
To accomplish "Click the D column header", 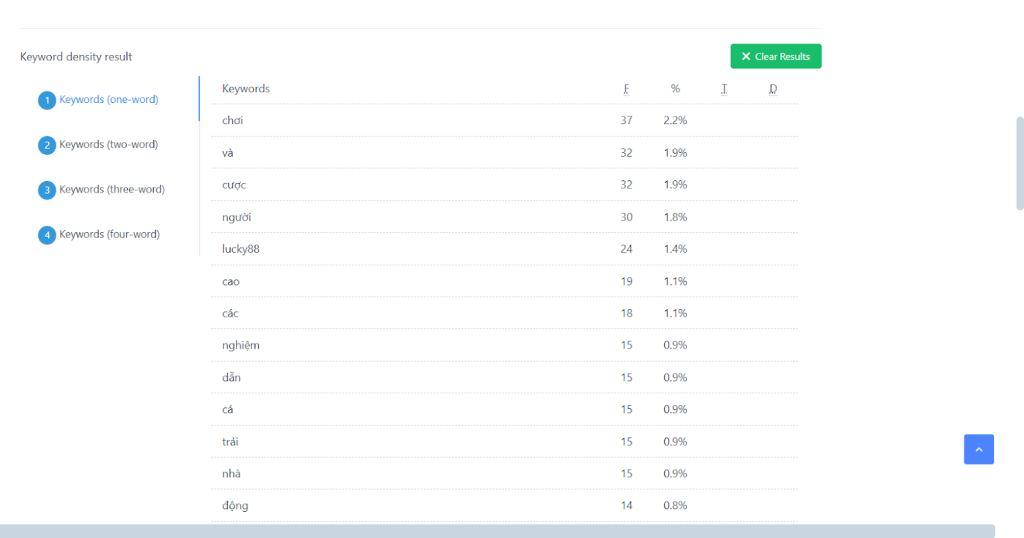I will pyautogui.click(x=773, y=89).
